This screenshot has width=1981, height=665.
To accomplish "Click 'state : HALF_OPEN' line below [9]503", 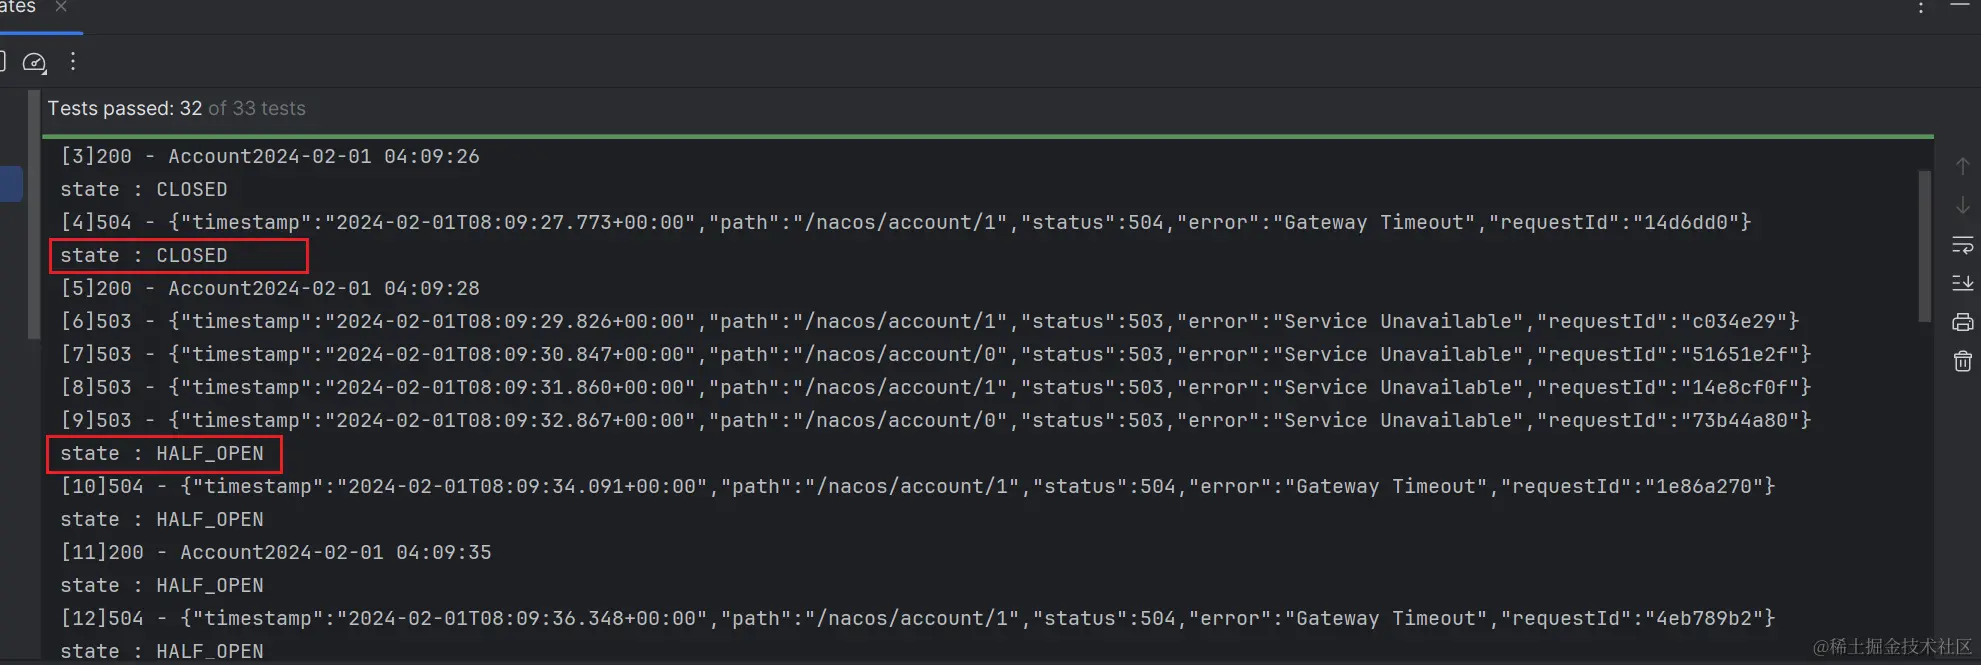I will 162,453.
